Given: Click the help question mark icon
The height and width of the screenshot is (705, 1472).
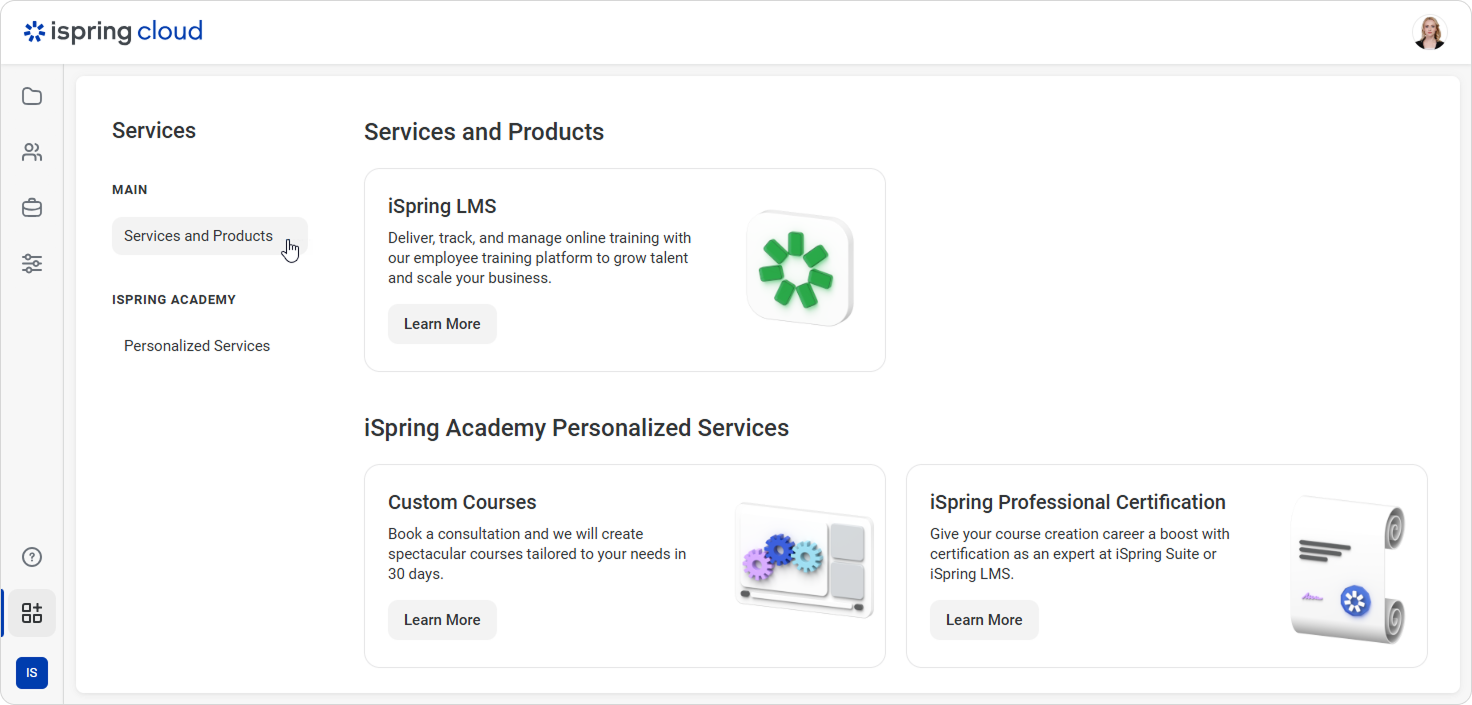Looking at the screenshot, I should 32,557.
